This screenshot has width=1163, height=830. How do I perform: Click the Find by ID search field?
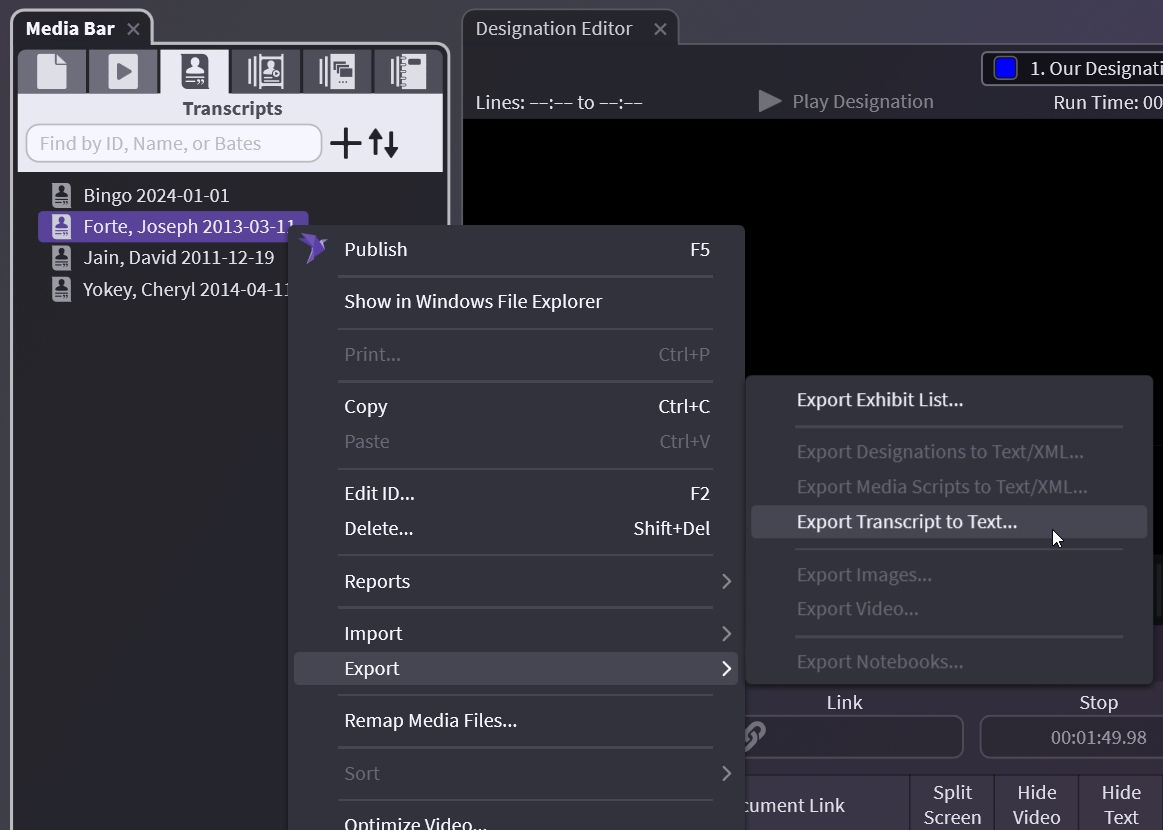174,143
